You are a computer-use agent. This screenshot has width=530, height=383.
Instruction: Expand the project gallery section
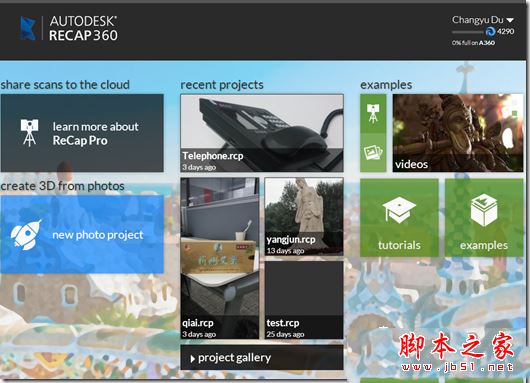262,357
